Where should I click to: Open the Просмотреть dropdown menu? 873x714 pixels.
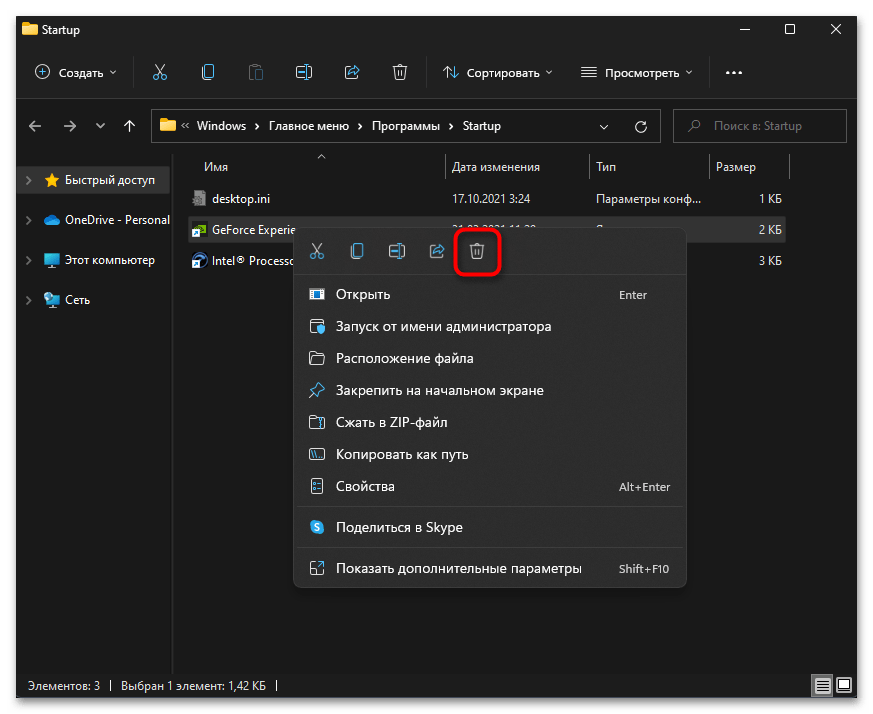[x=637, y=73]
